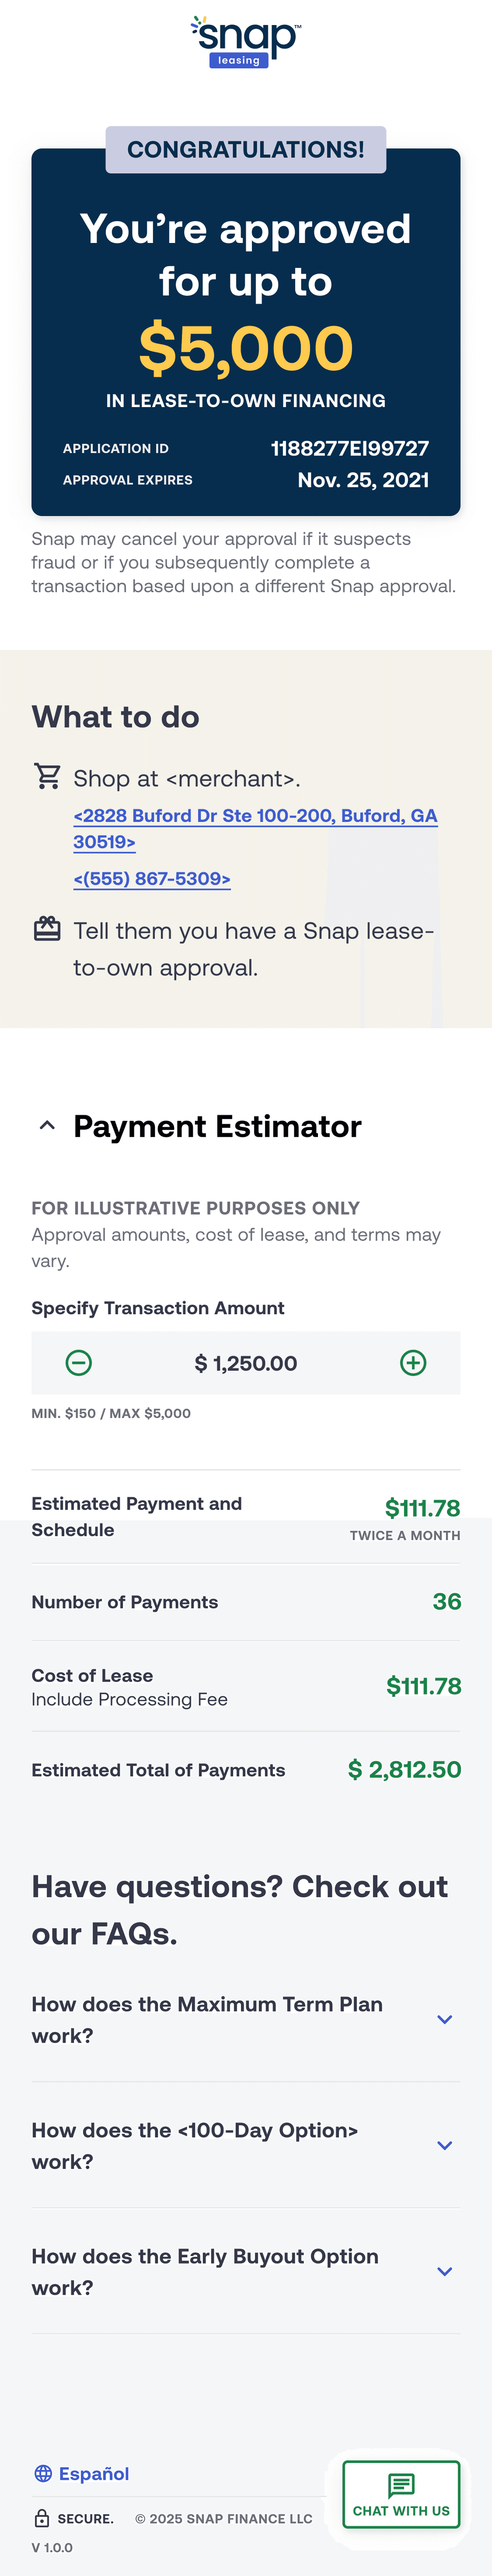Expand the Maximum Term Plan FAQ
492x2576 pixels.
tap(444, 2019)
